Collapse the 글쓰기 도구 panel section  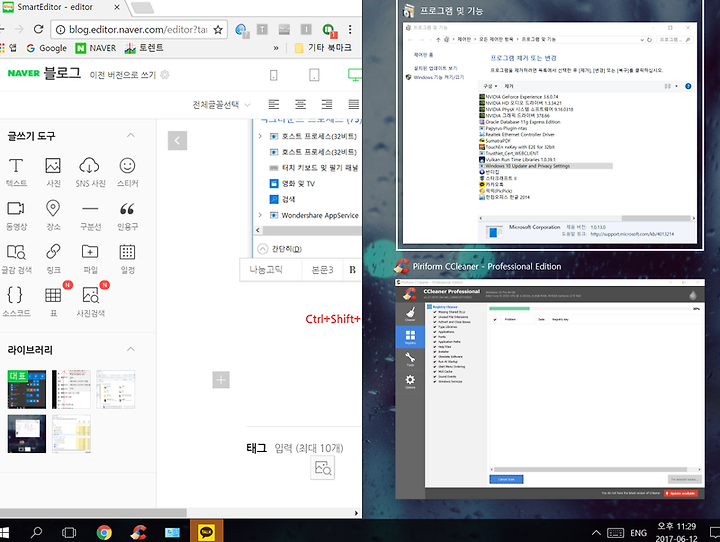point(131,136)
